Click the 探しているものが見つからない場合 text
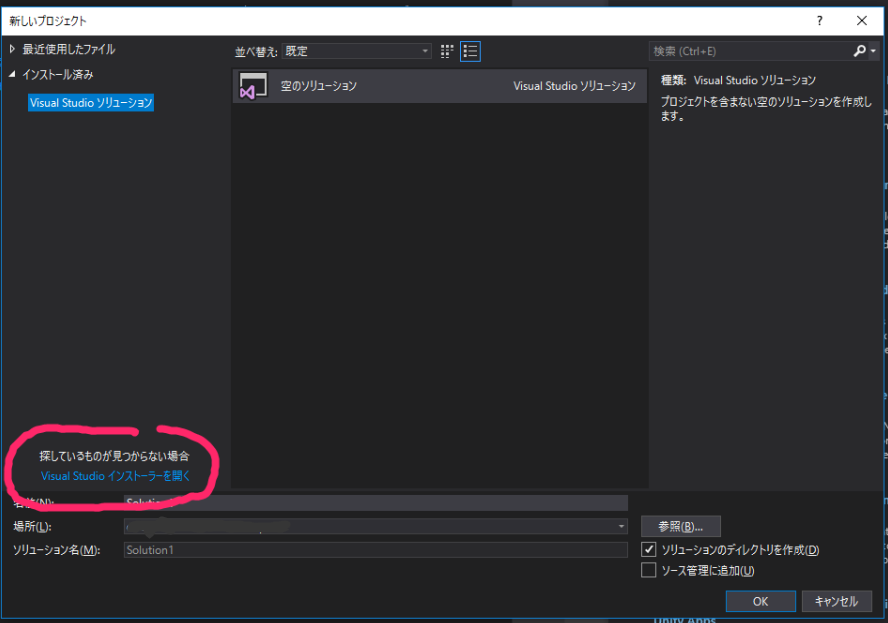The width and height of the screenshot is (888, 623). pyautogui.click(x=114, y=456)
